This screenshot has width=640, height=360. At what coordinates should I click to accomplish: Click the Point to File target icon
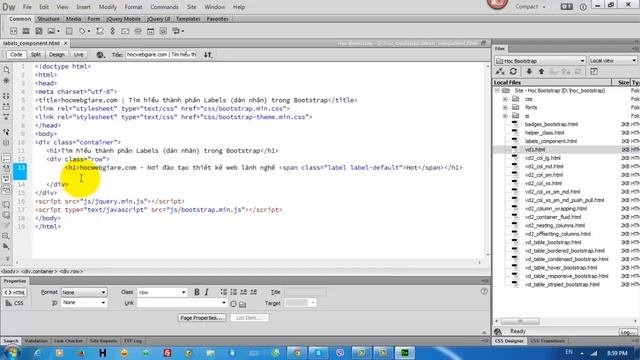(x=233, y=304)
